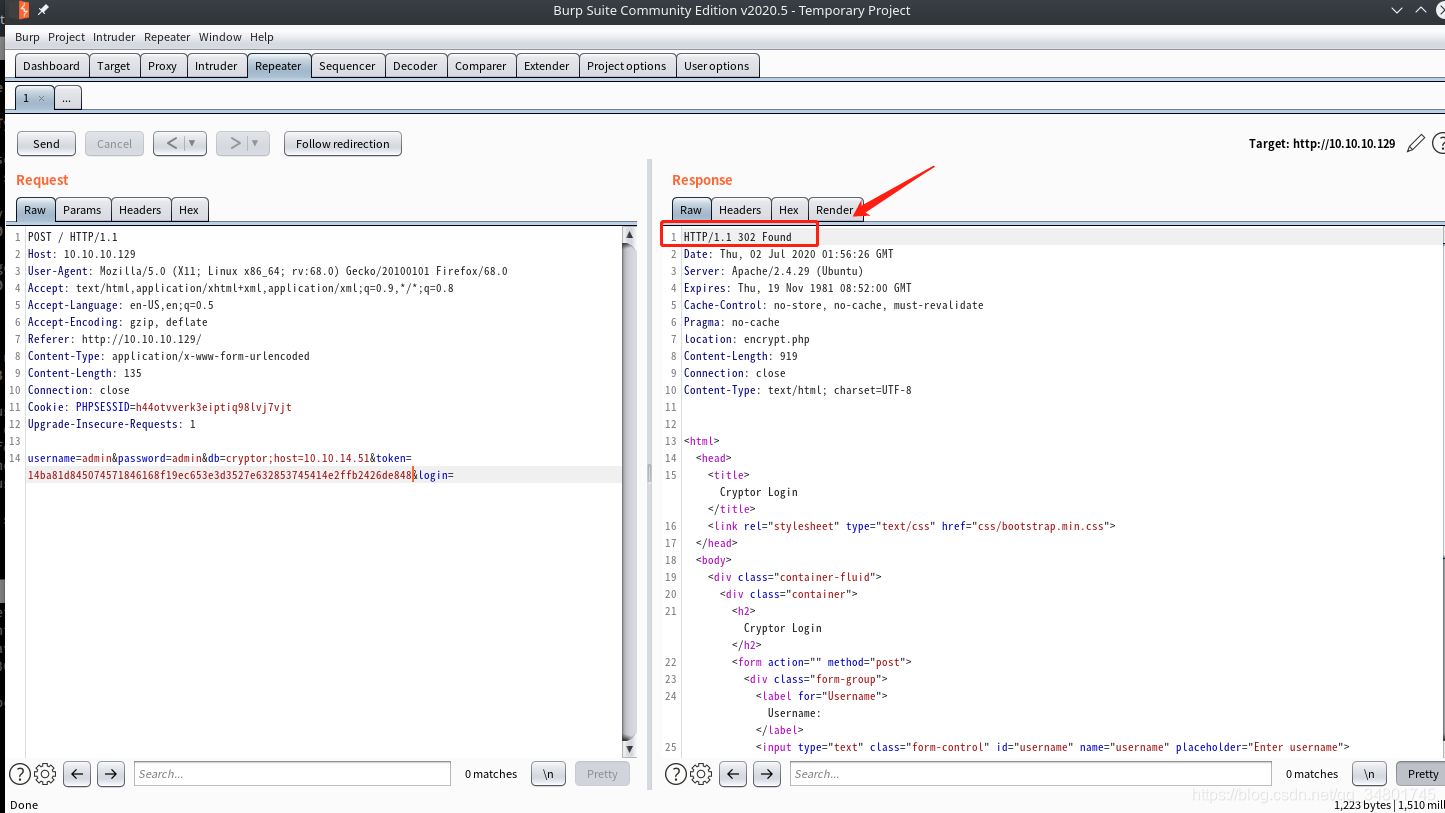The height and width of the screenshot is (813, 1445).
Task: Click scroll-down arrow of Request scrollbar
Action: point(629,749)
